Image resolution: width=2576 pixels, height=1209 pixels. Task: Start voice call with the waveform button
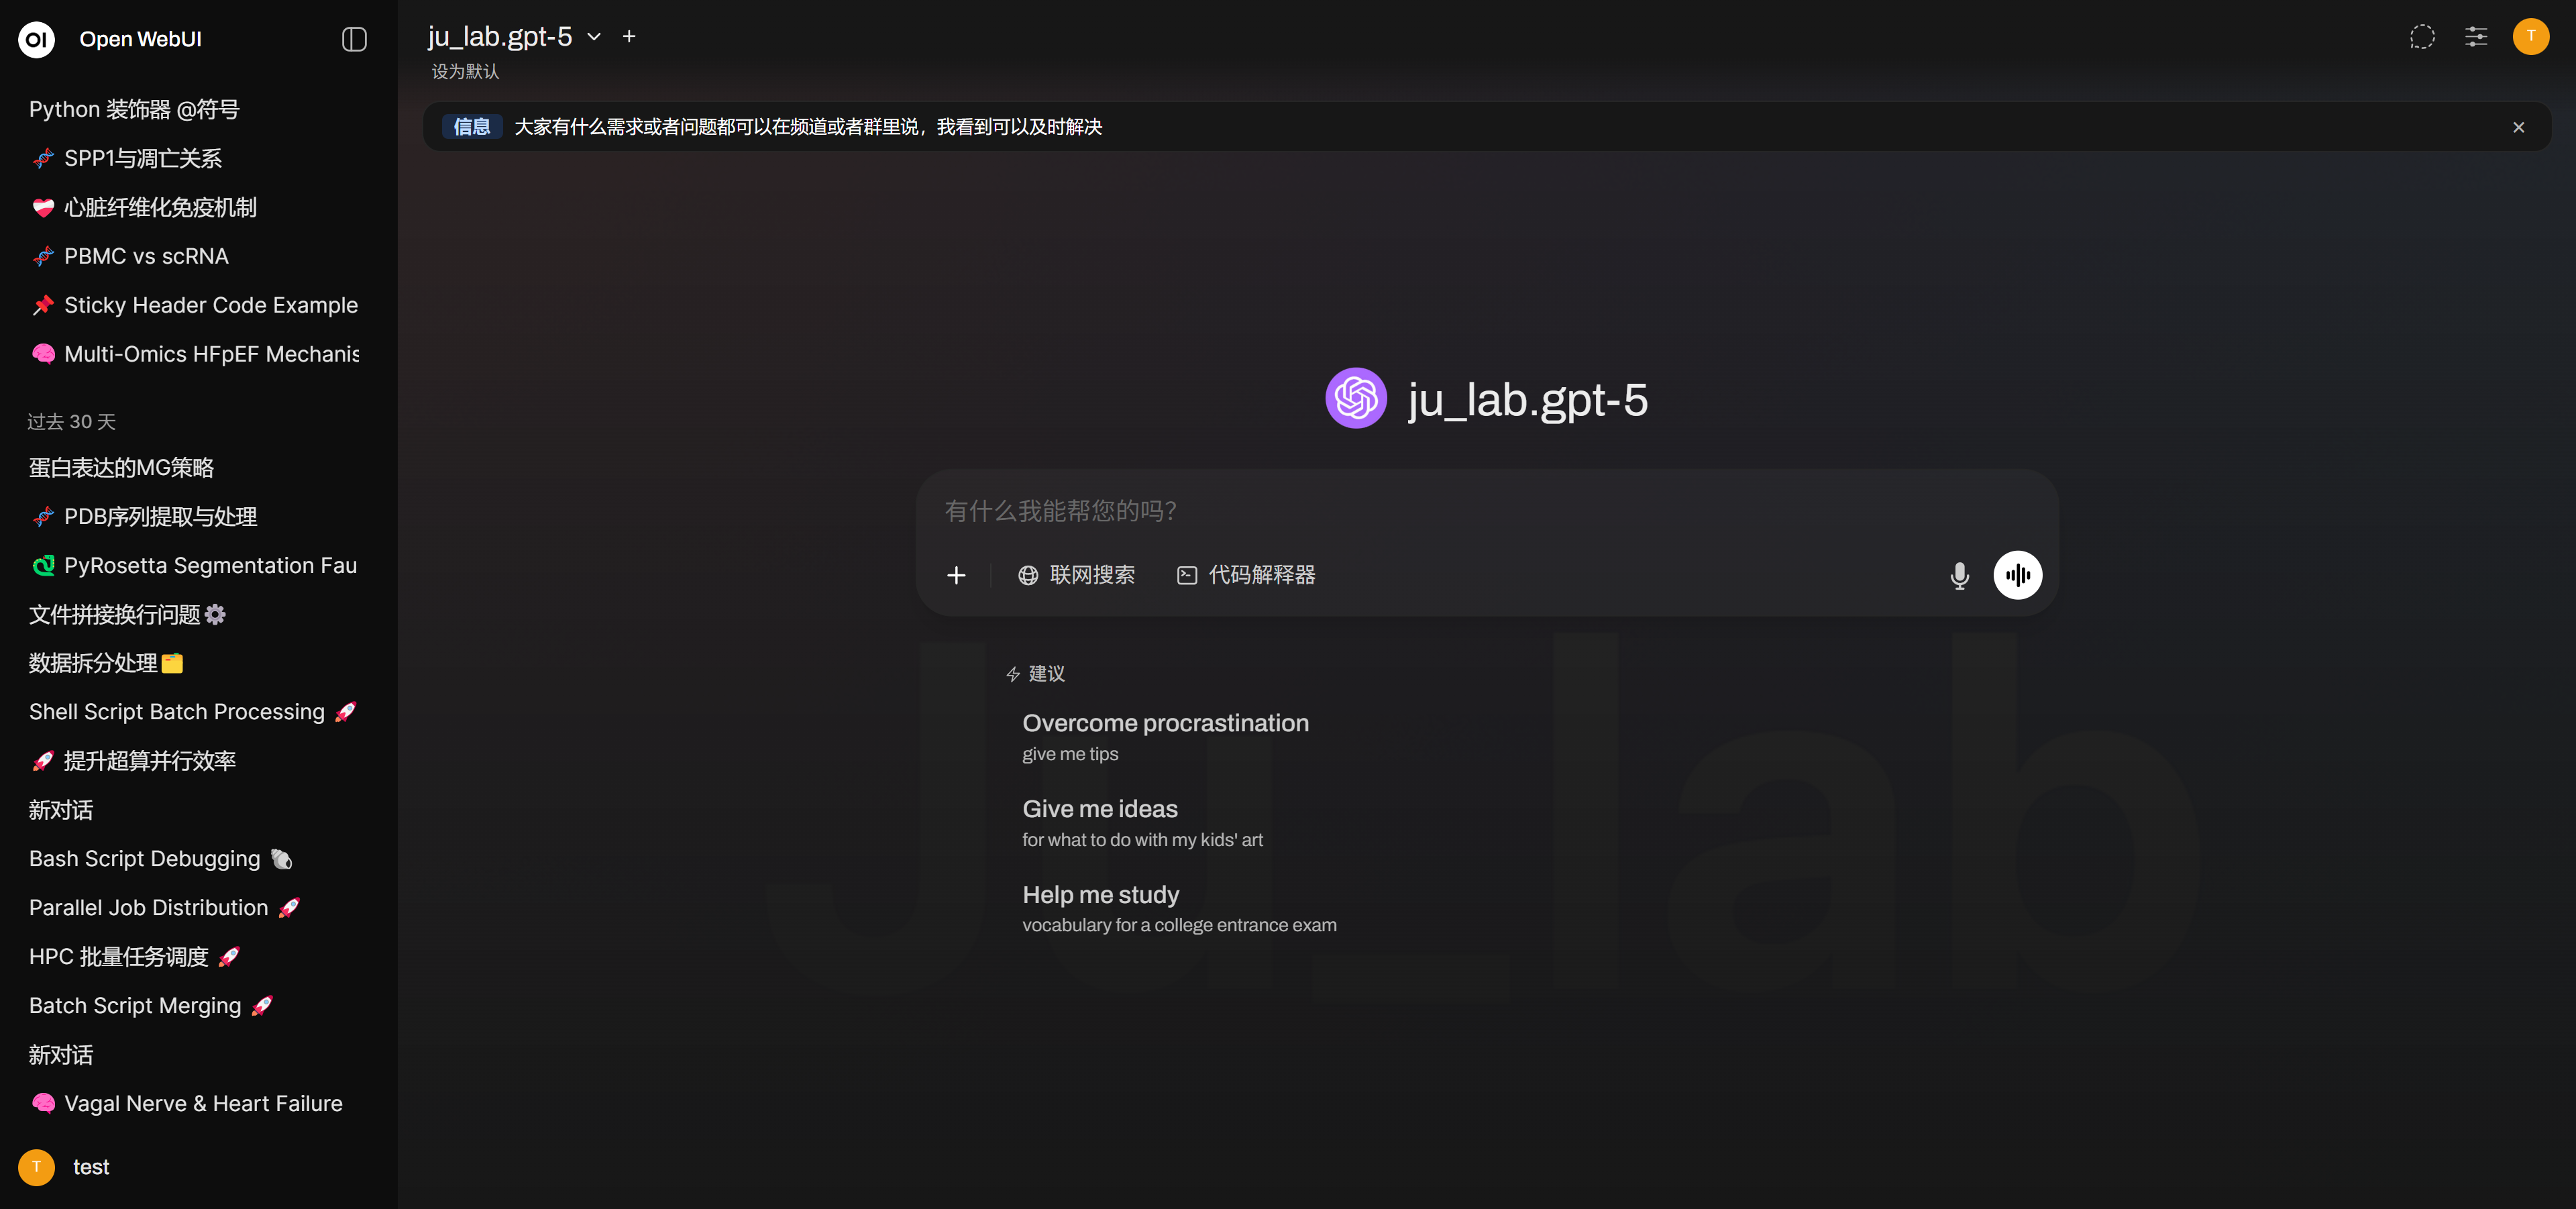tap(2018, 575)
